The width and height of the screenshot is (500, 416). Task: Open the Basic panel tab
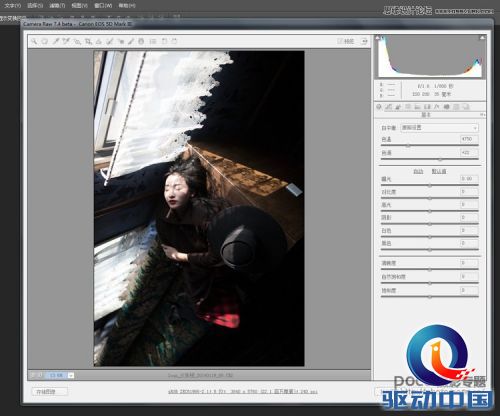pyautogui.click(x=379, y=107)
